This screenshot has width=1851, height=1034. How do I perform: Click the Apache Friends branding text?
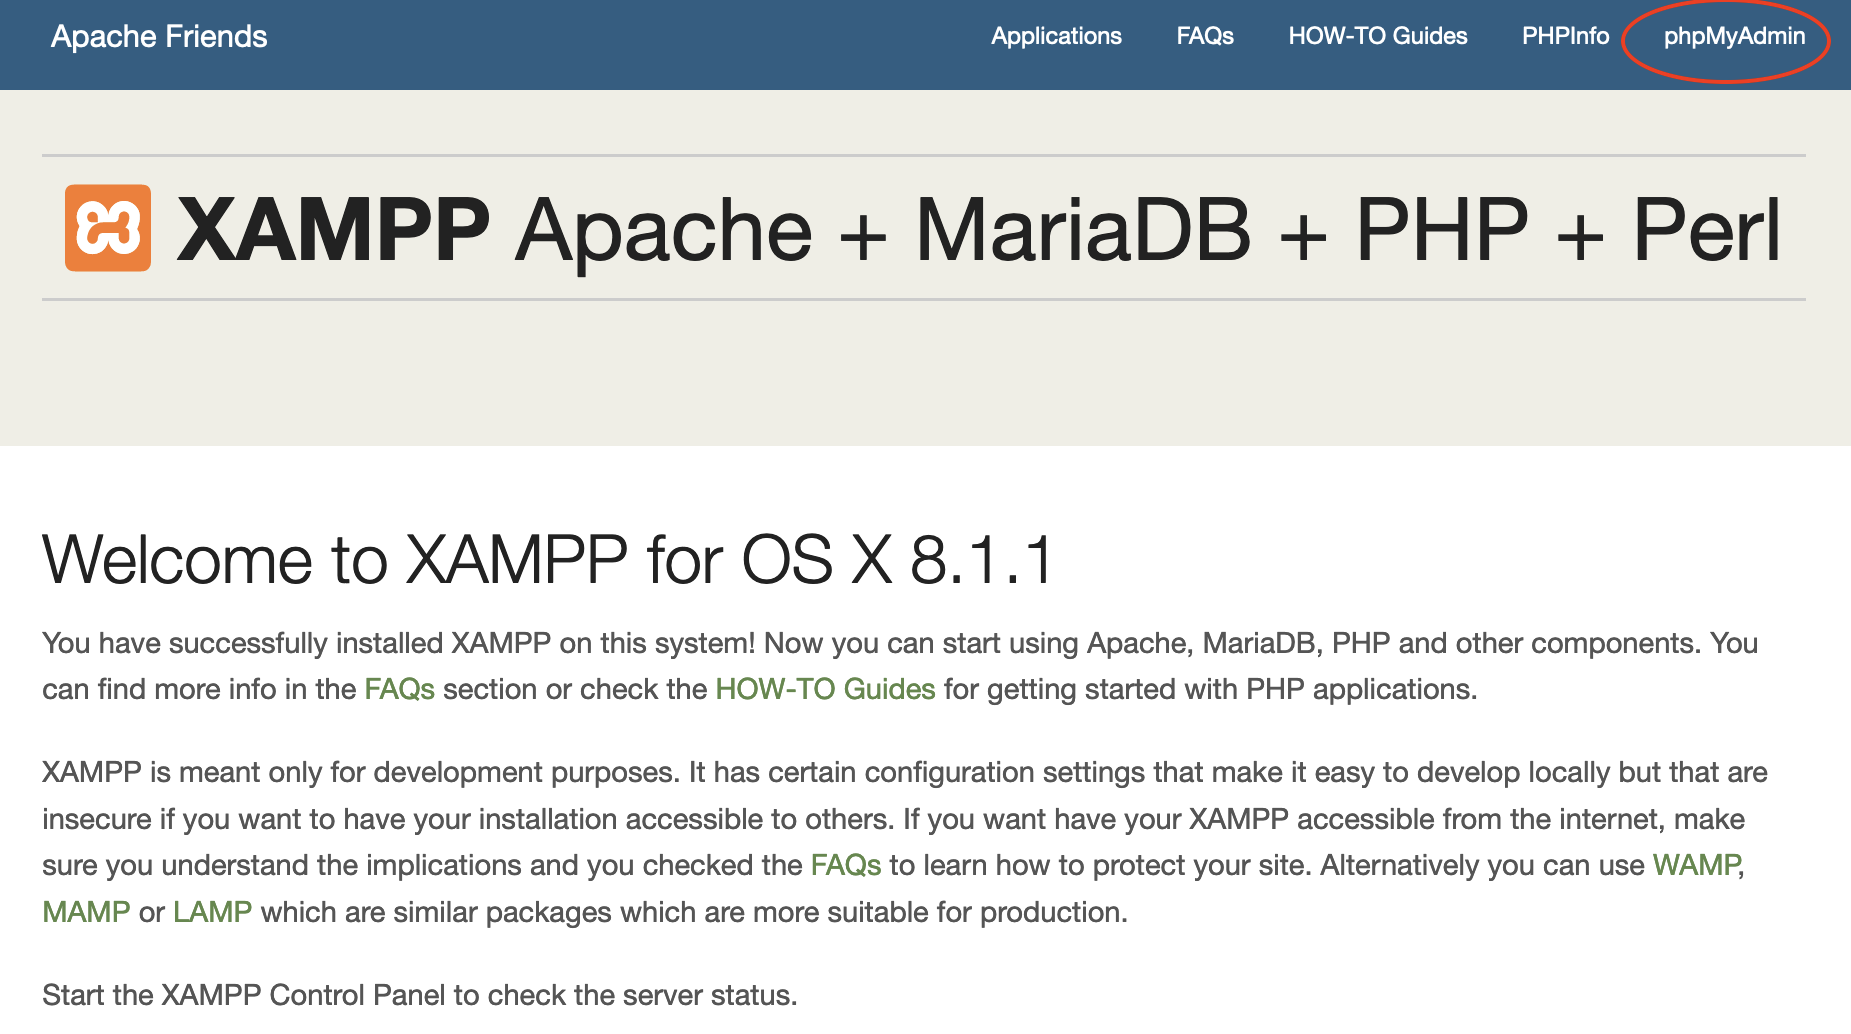point(159,36)
